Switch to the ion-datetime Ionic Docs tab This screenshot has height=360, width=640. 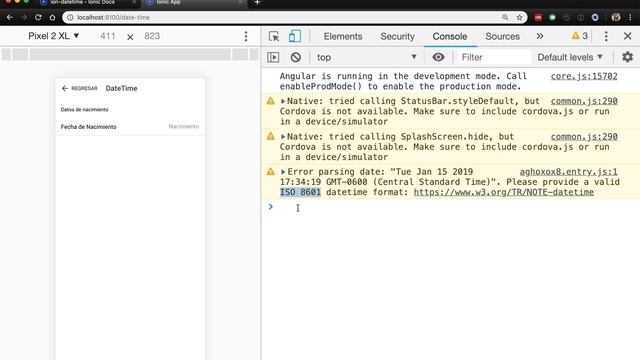(88, 2)
